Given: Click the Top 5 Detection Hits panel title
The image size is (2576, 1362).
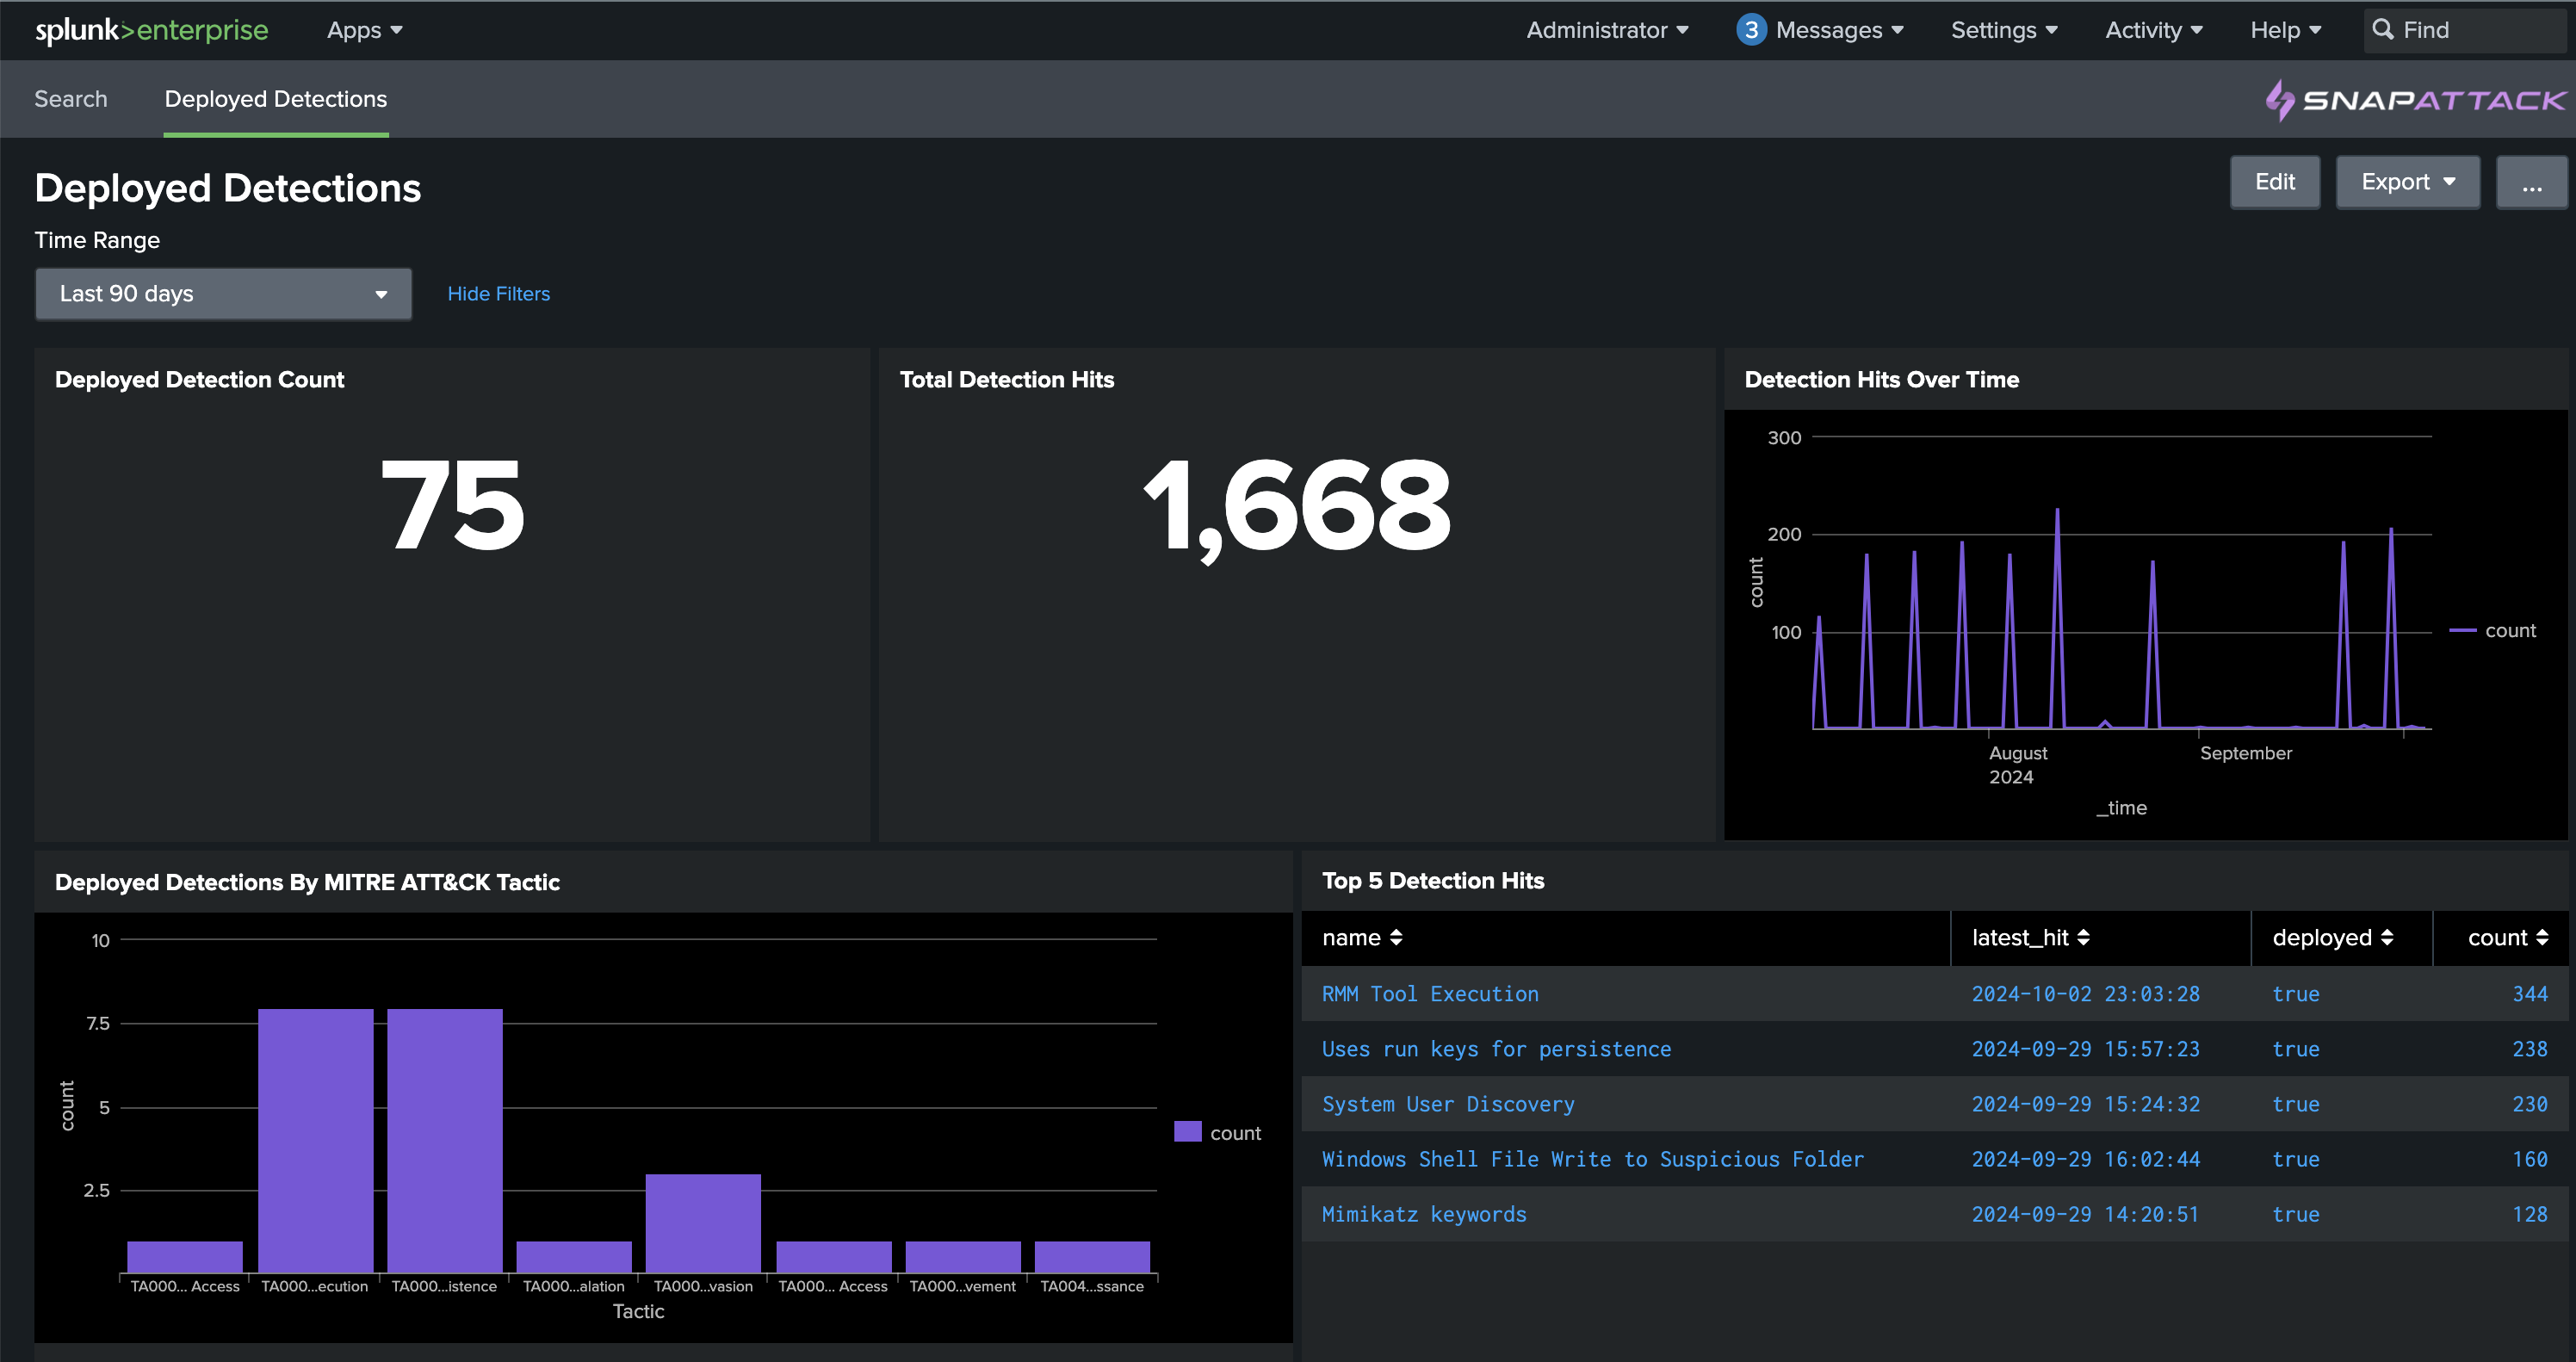Looking at the screenshot, I should tap(1432, 881).
